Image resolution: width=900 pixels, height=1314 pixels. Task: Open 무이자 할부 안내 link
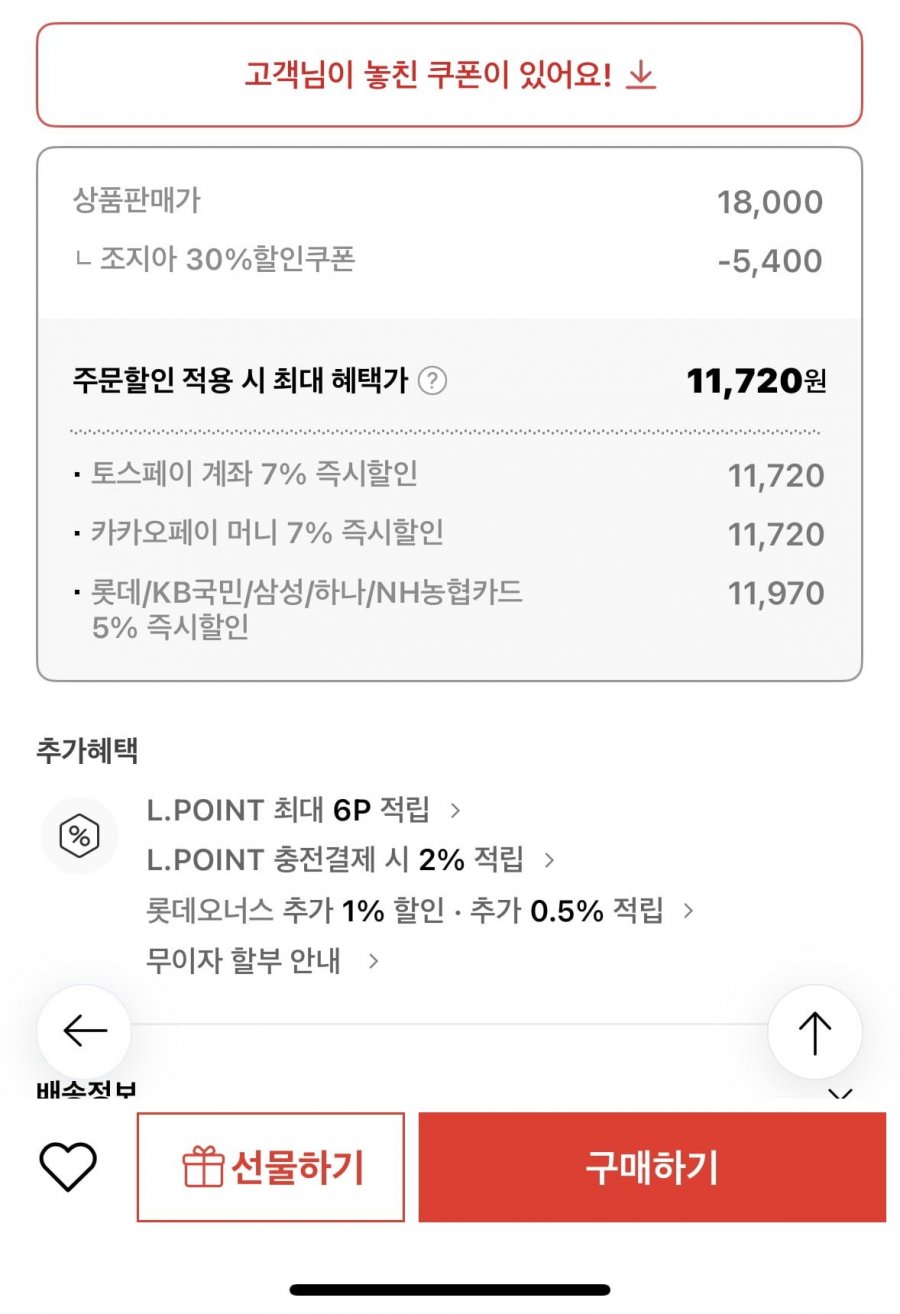coord(263,961)
